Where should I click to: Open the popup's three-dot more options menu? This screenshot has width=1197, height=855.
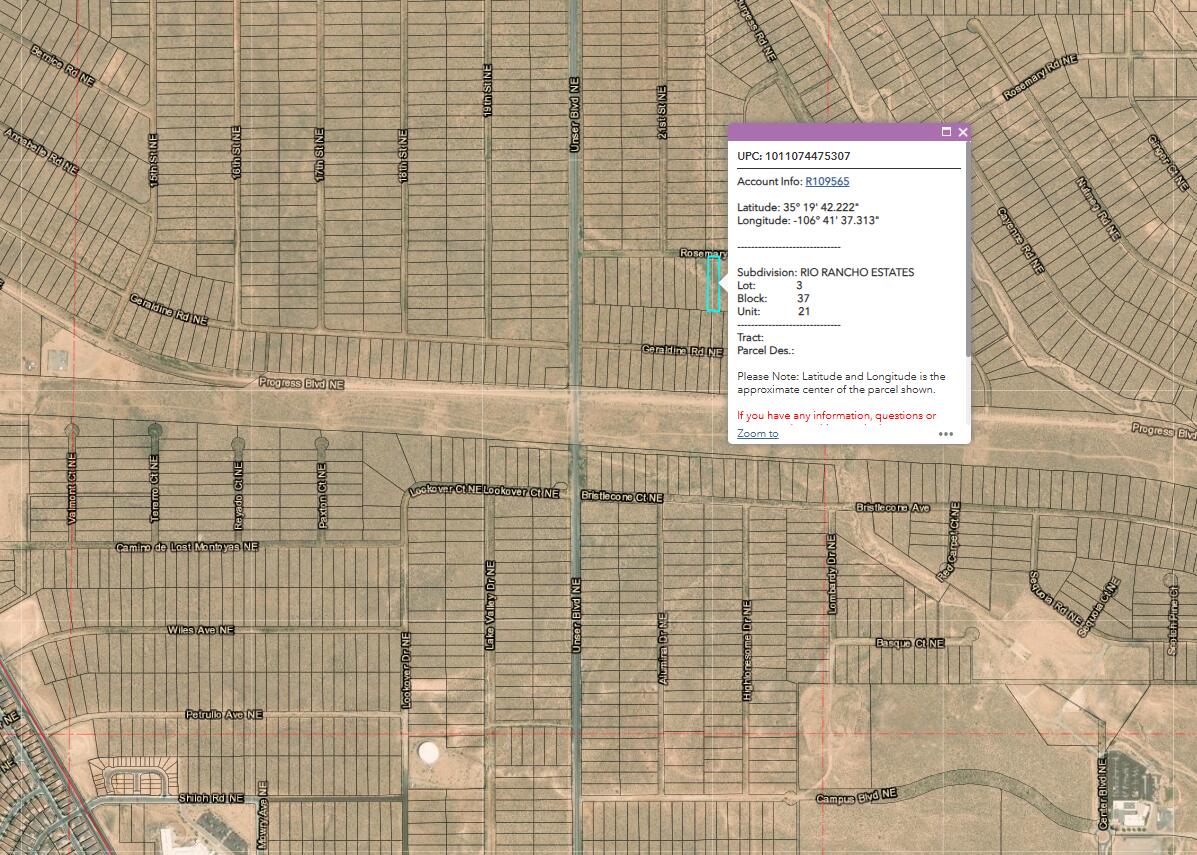(x=946, y=434)
